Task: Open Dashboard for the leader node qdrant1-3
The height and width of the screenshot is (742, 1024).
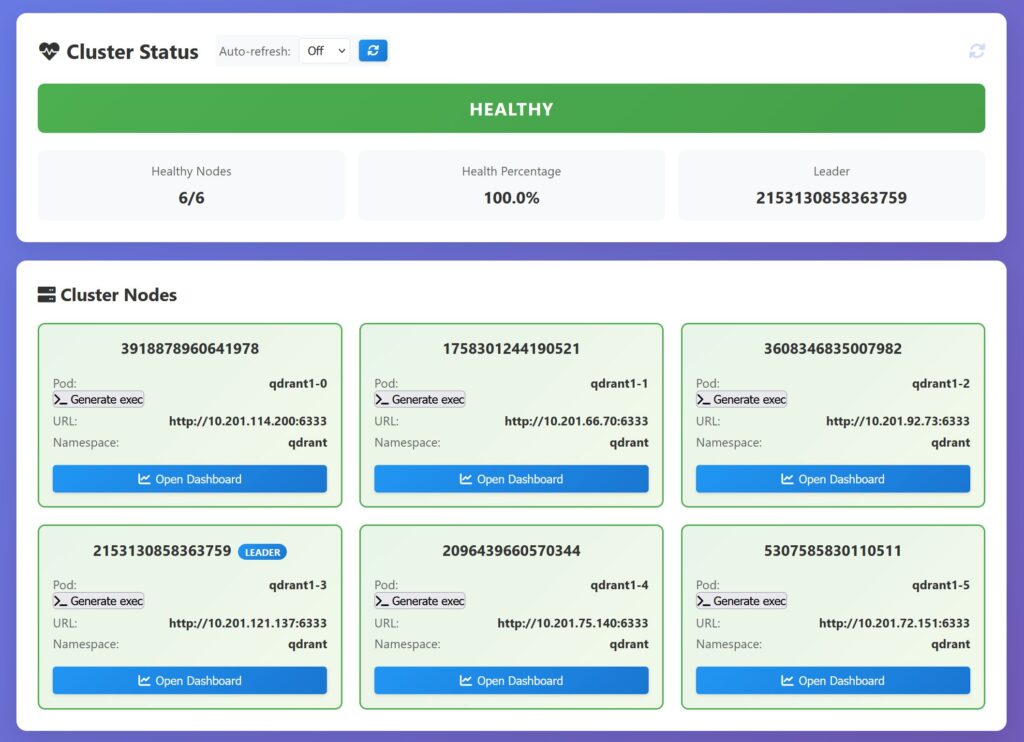Action: [x=190, y=681]
